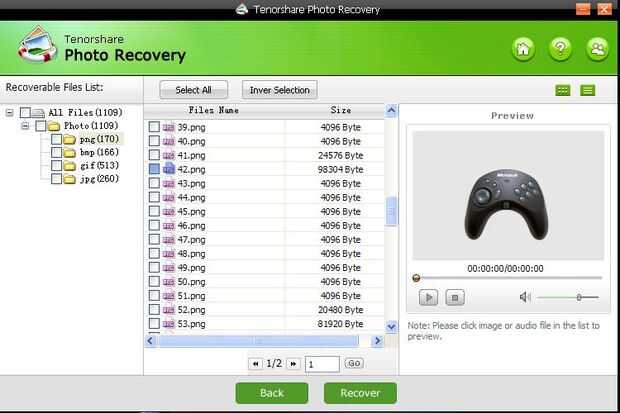Click the All Files drive icon
Viewport: 620px width, 413px height.
tap(38, 113)
